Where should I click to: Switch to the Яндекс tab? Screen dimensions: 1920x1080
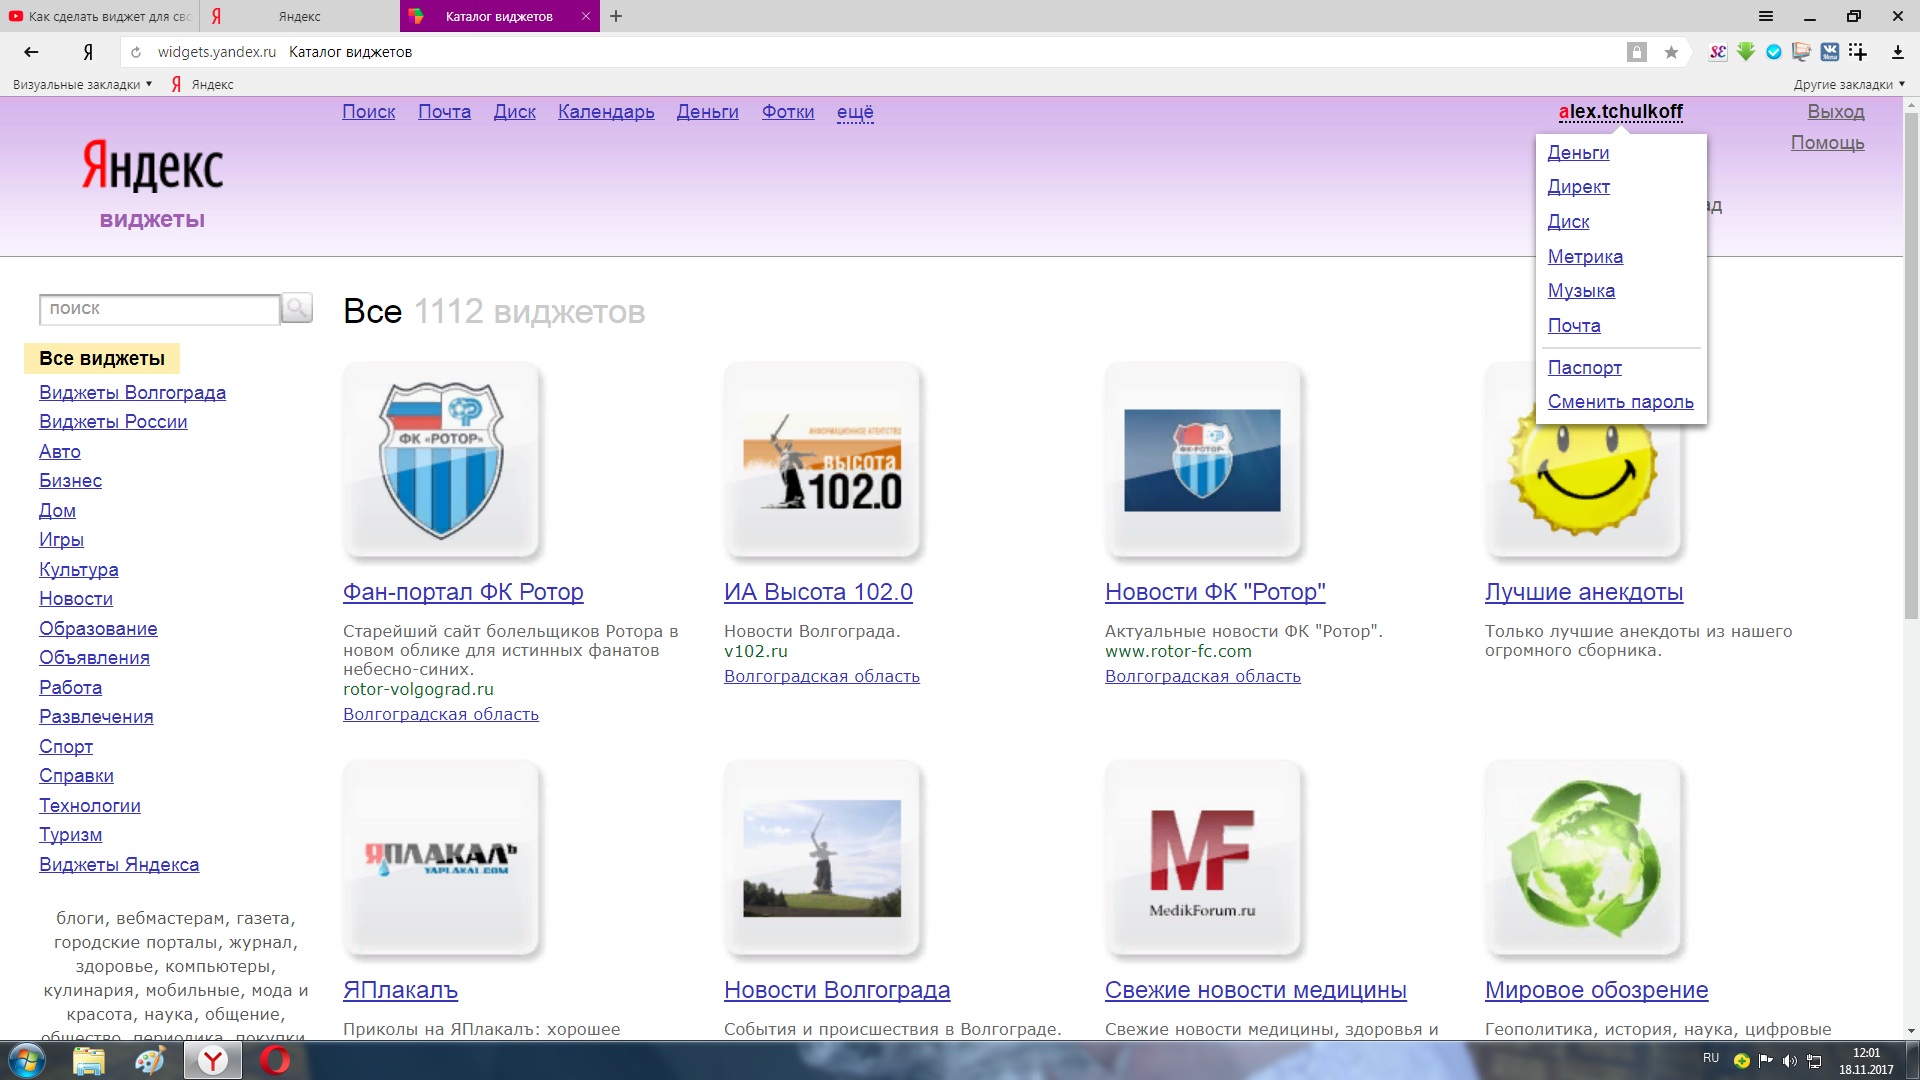coord(299,16)
